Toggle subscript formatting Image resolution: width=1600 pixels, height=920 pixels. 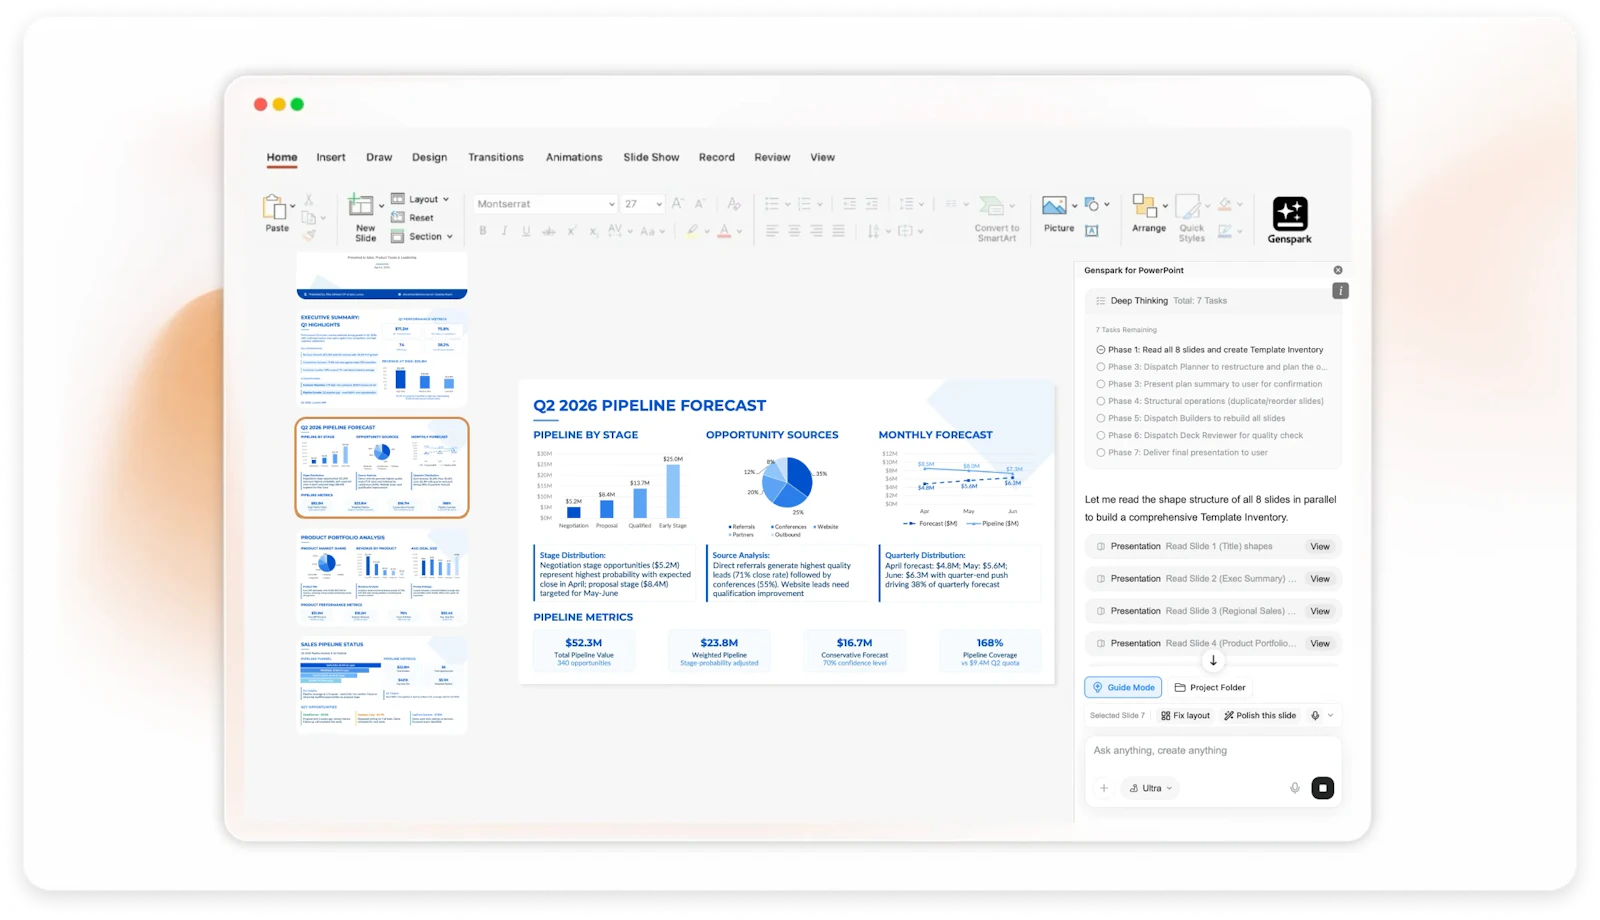(593, 231)
